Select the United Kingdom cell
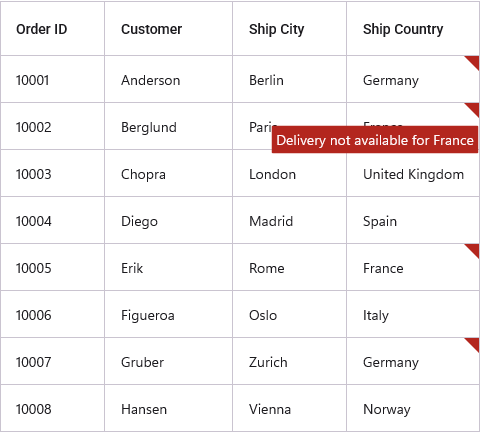This screenshot has width=480, height=432. 413,173
